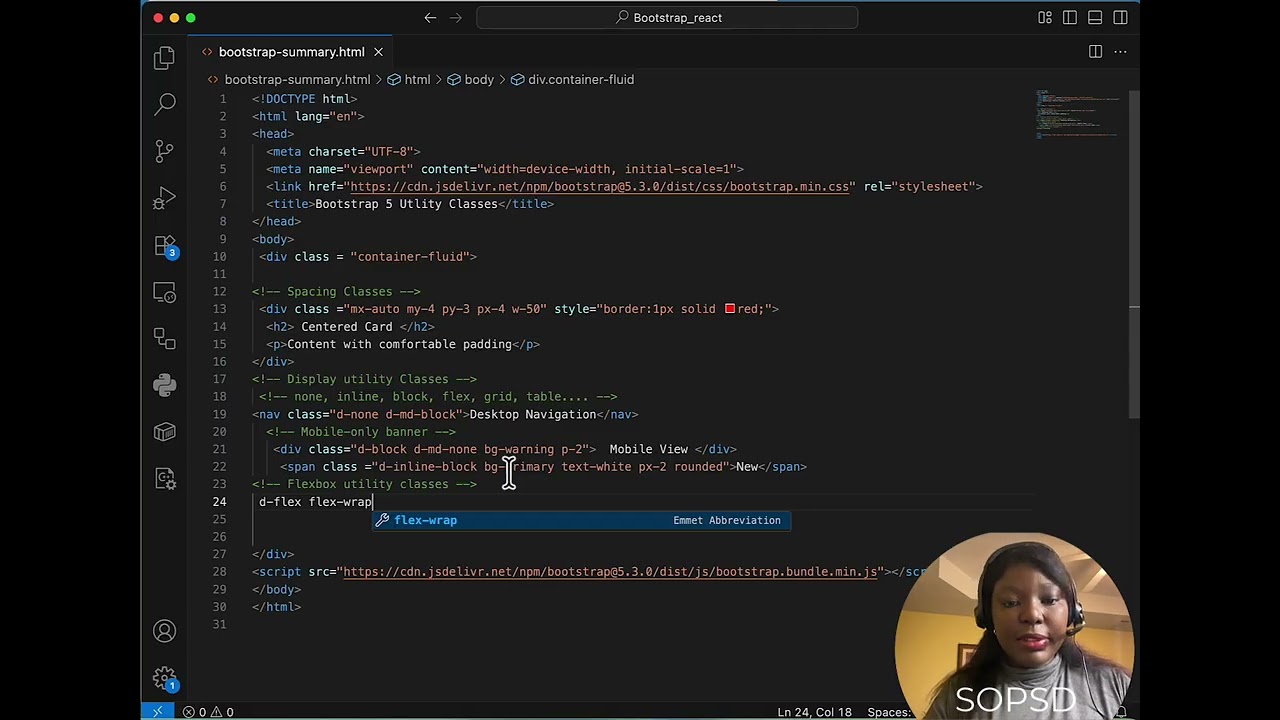Open the Python icon in activity bar

(x=165, y=385)
